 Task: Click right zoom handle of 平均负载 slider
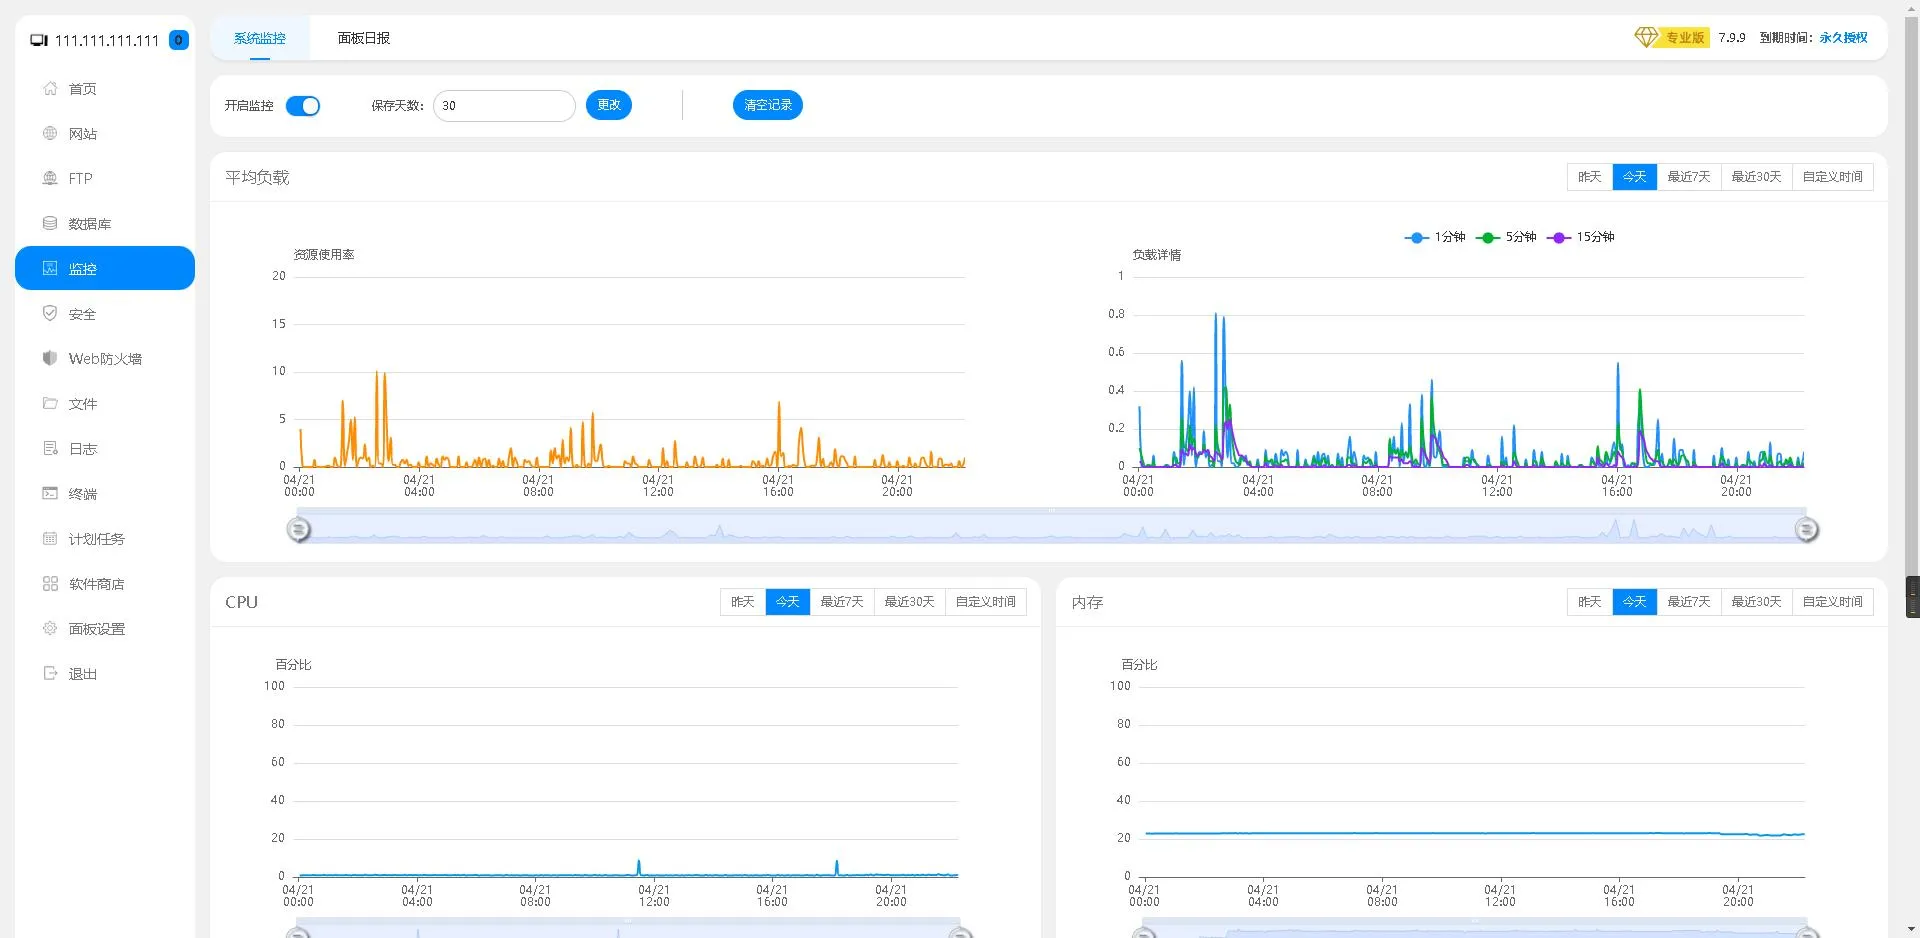[1806, 529]
